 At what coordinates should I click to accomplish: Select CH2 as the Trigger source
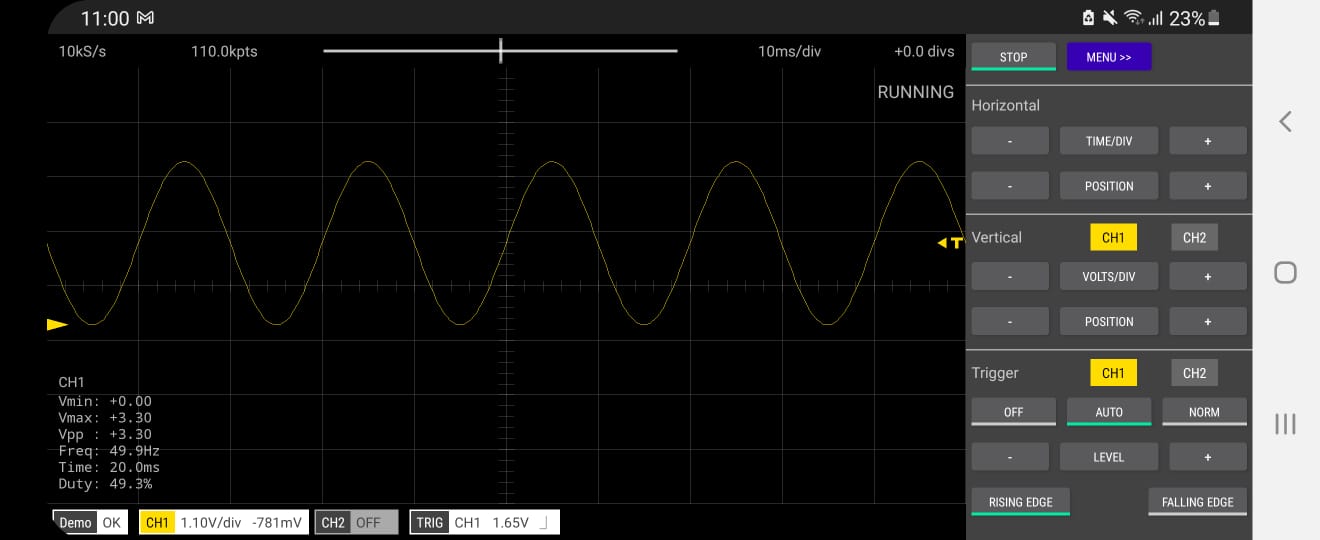(1194, 373)
